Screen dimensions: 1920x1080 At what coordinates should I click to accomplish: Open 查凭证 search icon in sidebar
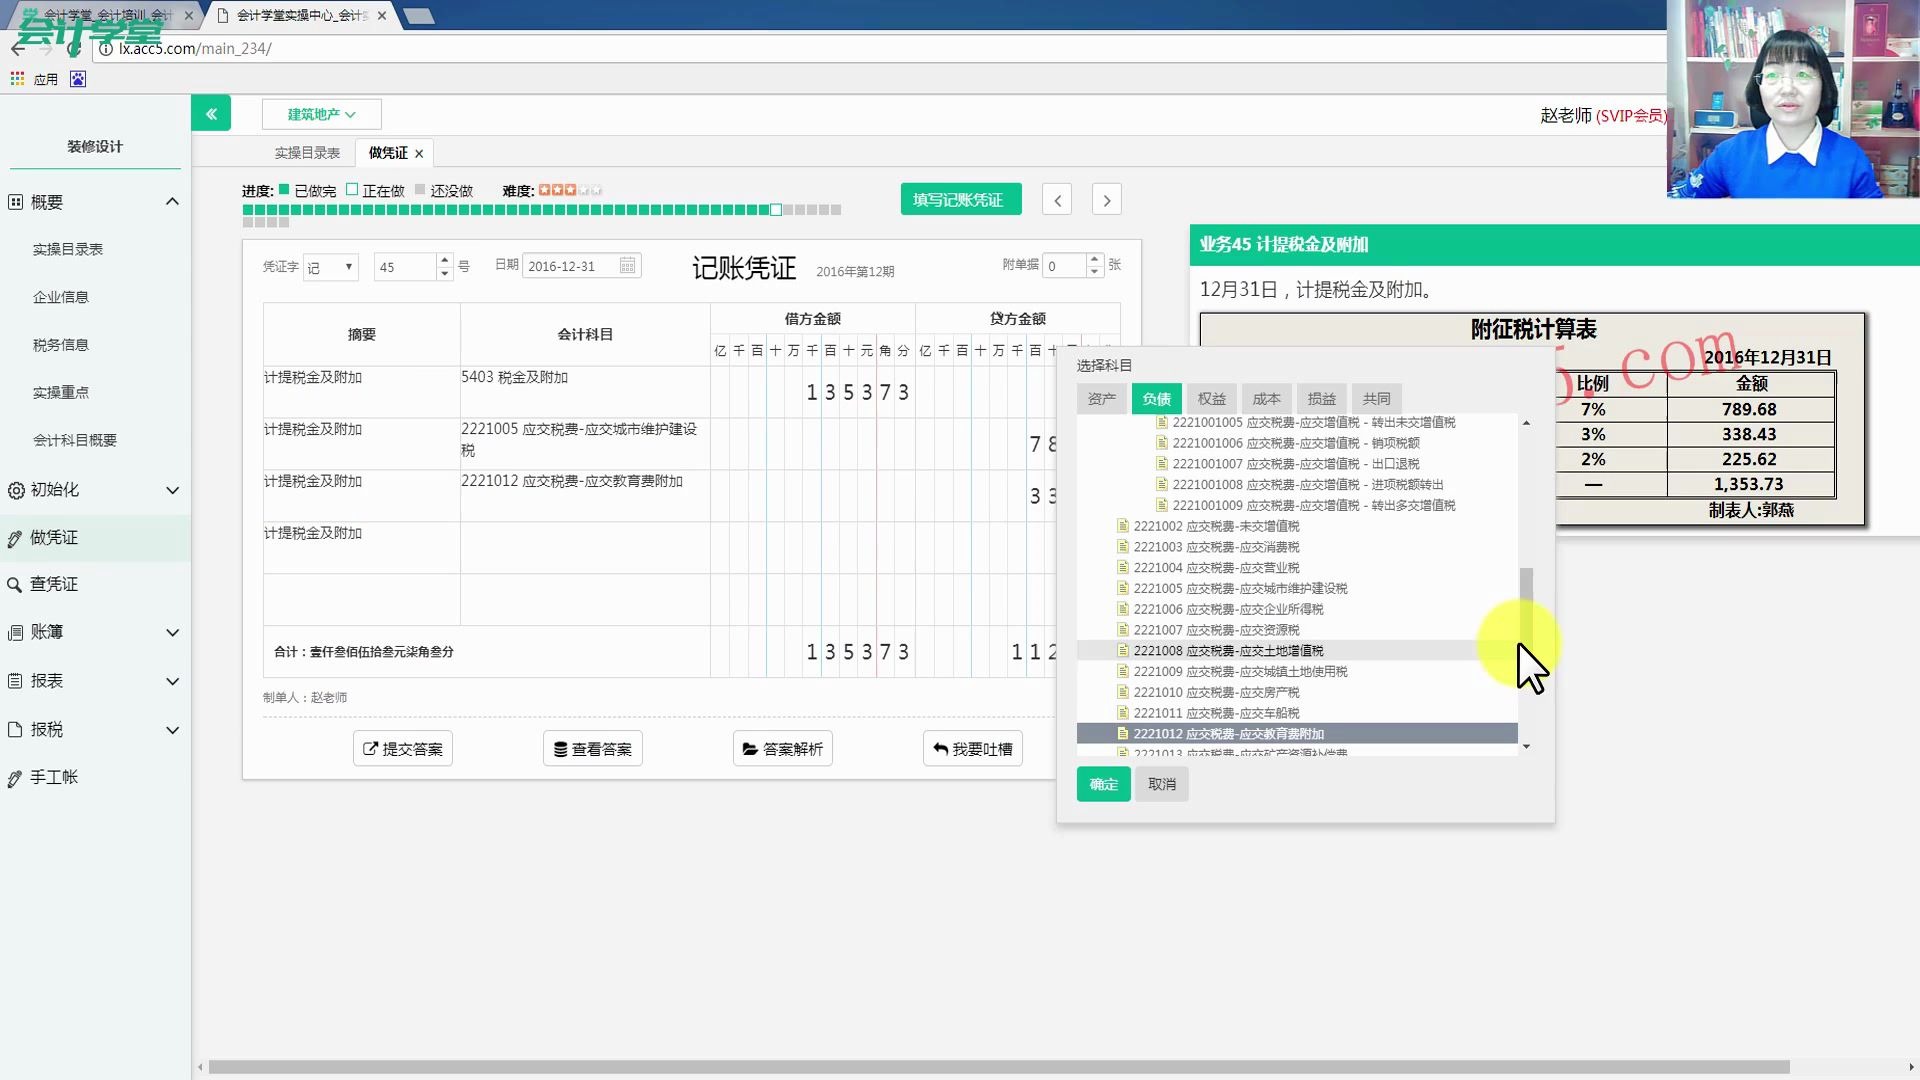click(15, 585)
